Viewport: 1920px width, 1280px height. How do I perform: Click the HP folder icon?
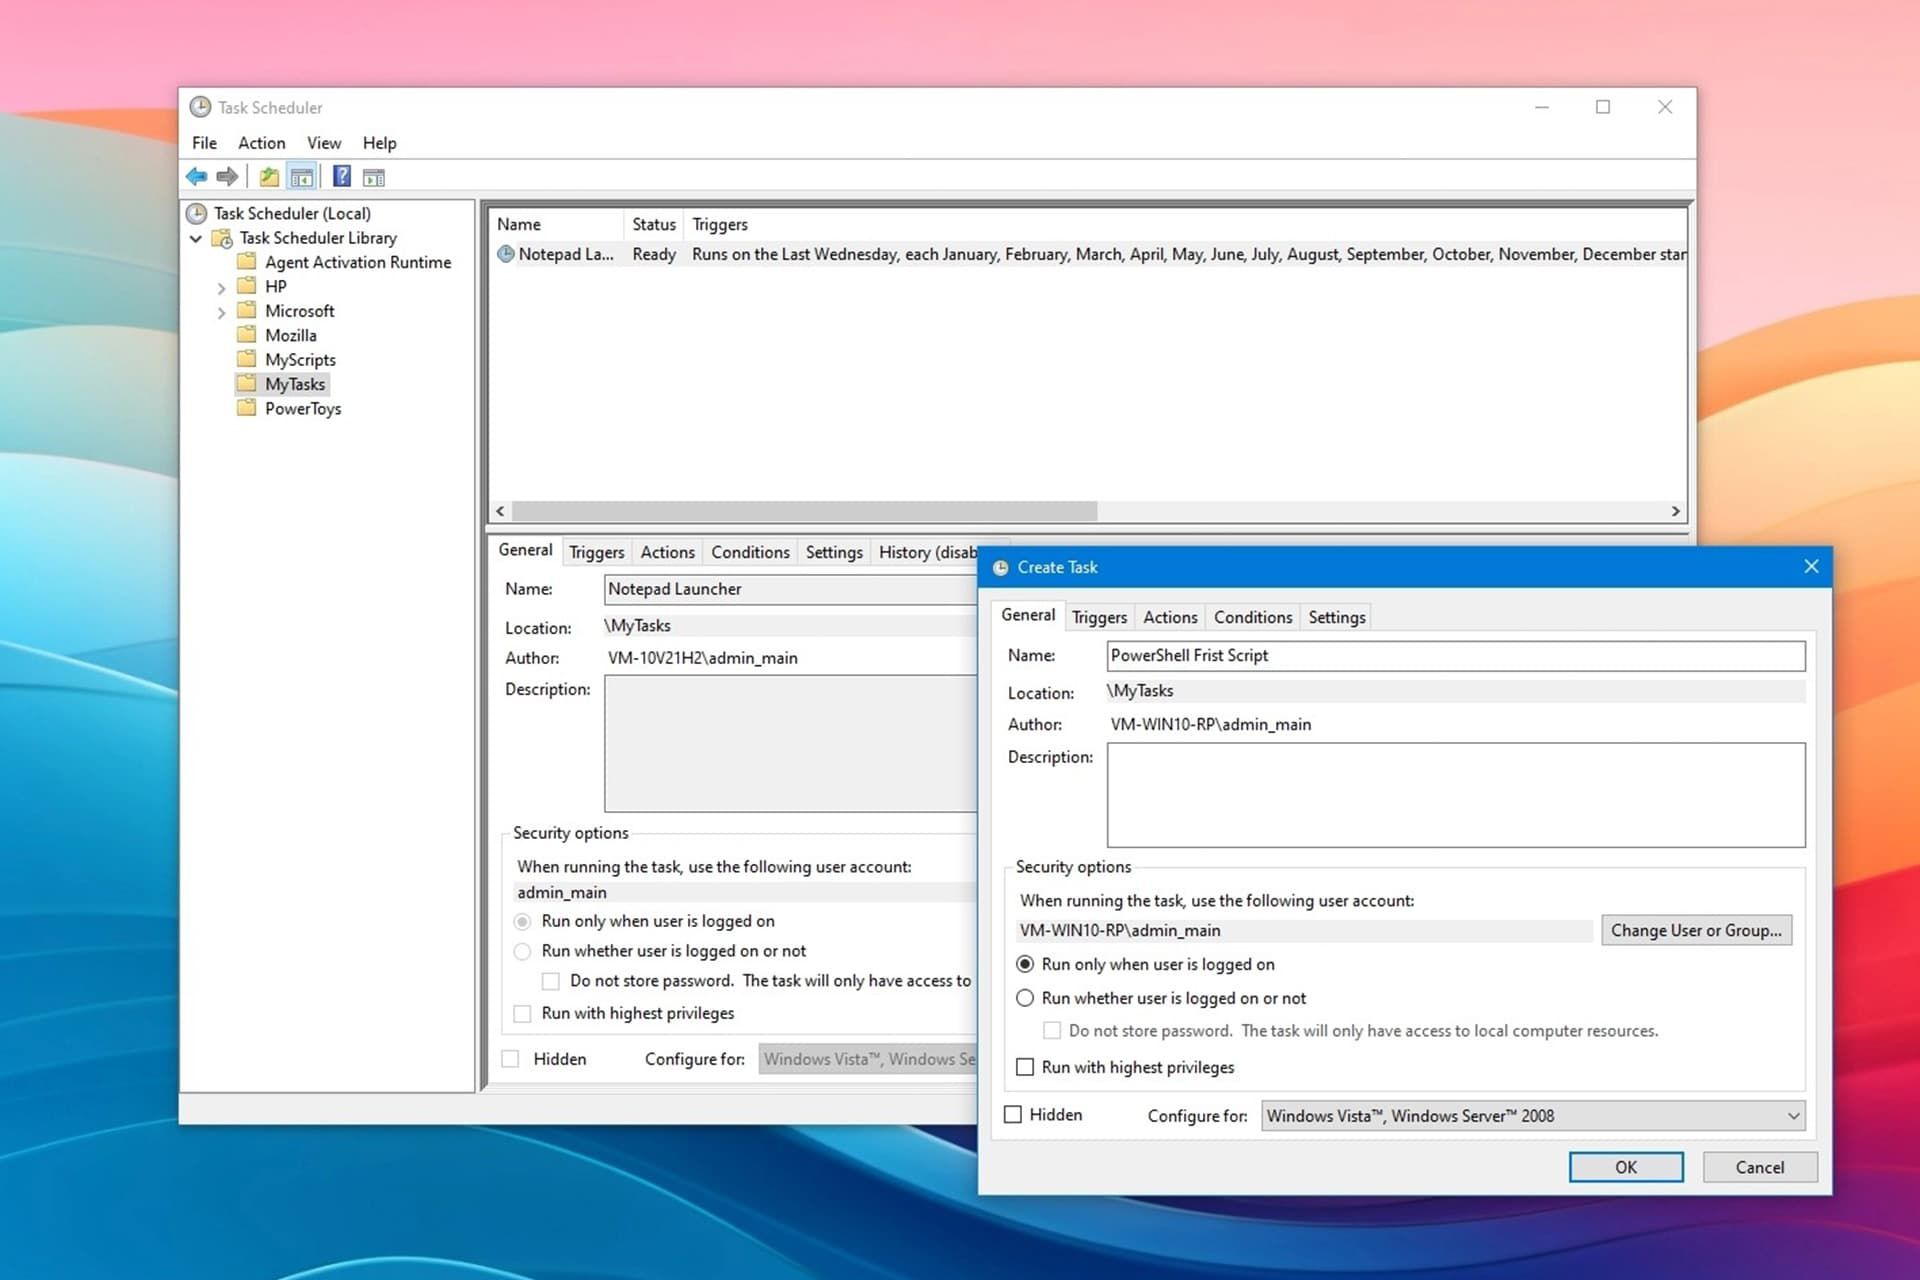tap(247, 285)
